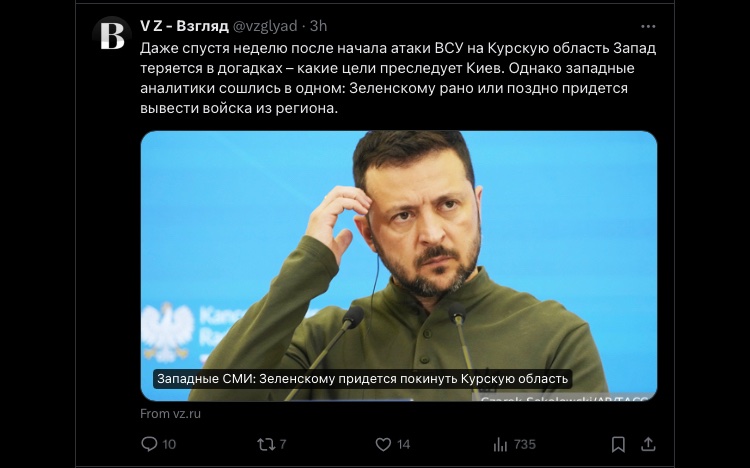Image resolution: width=750 pixels, height=468 pixels.
Task: Share the post using the upload arrow icon
Action: click(648, 444)
